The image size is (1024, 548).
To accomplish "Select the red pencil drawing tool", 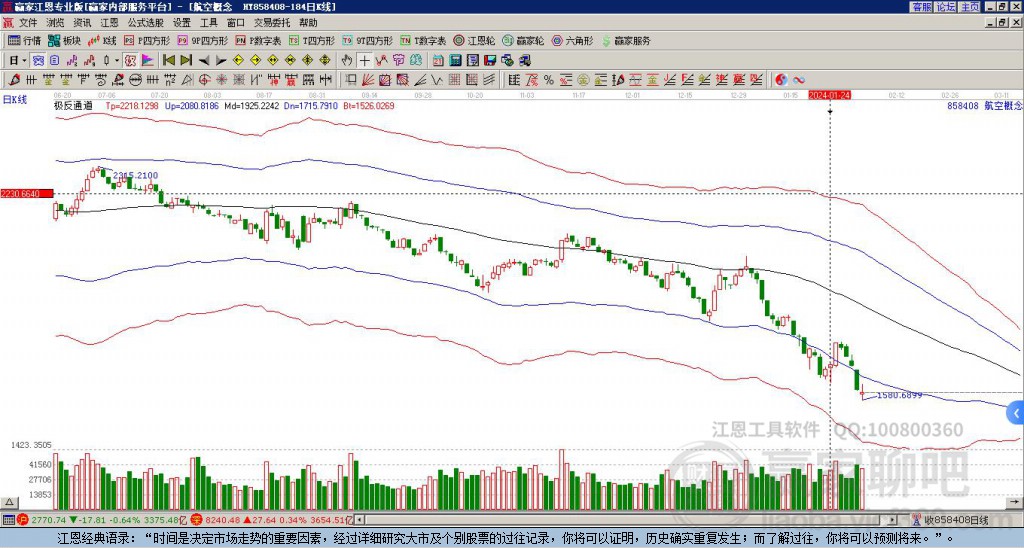I will click(x=14, y=80).
